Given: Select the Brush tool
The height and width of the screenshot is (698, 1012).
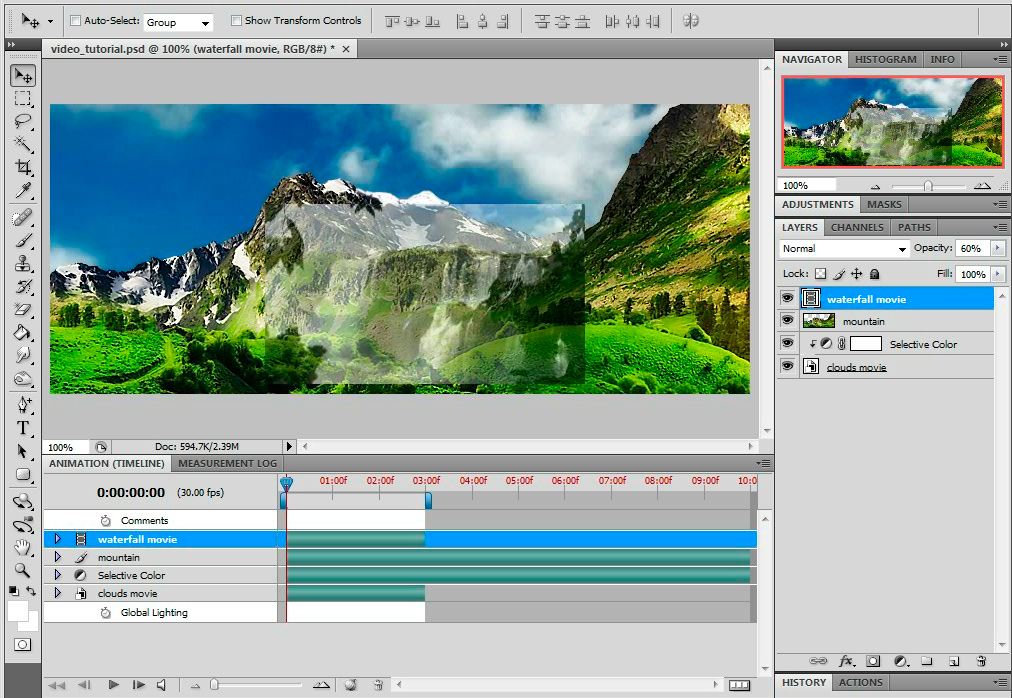Looking at the screenshot, I should (x=23, y=241).
